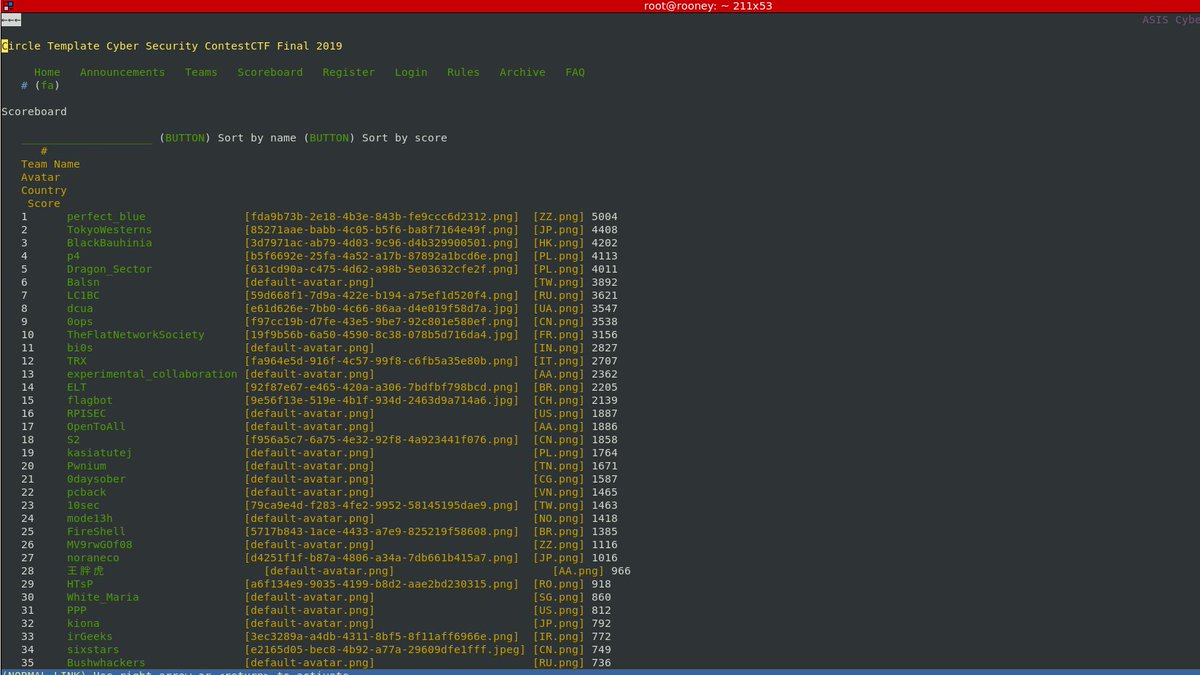Open the Dragon_Sector team link
The width and height of the screenshot is (1200, 675).
tap(109, 269)
